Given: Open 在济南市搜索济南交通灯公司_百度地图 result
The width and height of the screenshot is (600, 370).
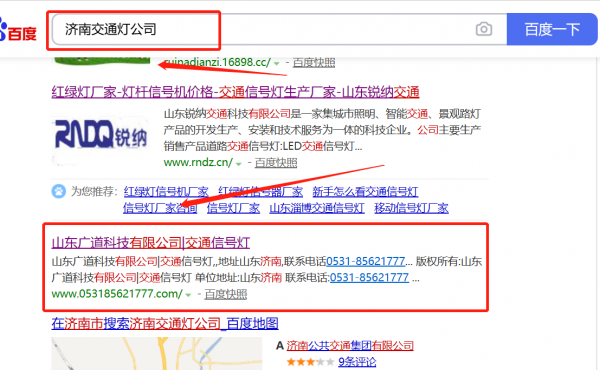Looking at the screenshot, I should point(165,324).
